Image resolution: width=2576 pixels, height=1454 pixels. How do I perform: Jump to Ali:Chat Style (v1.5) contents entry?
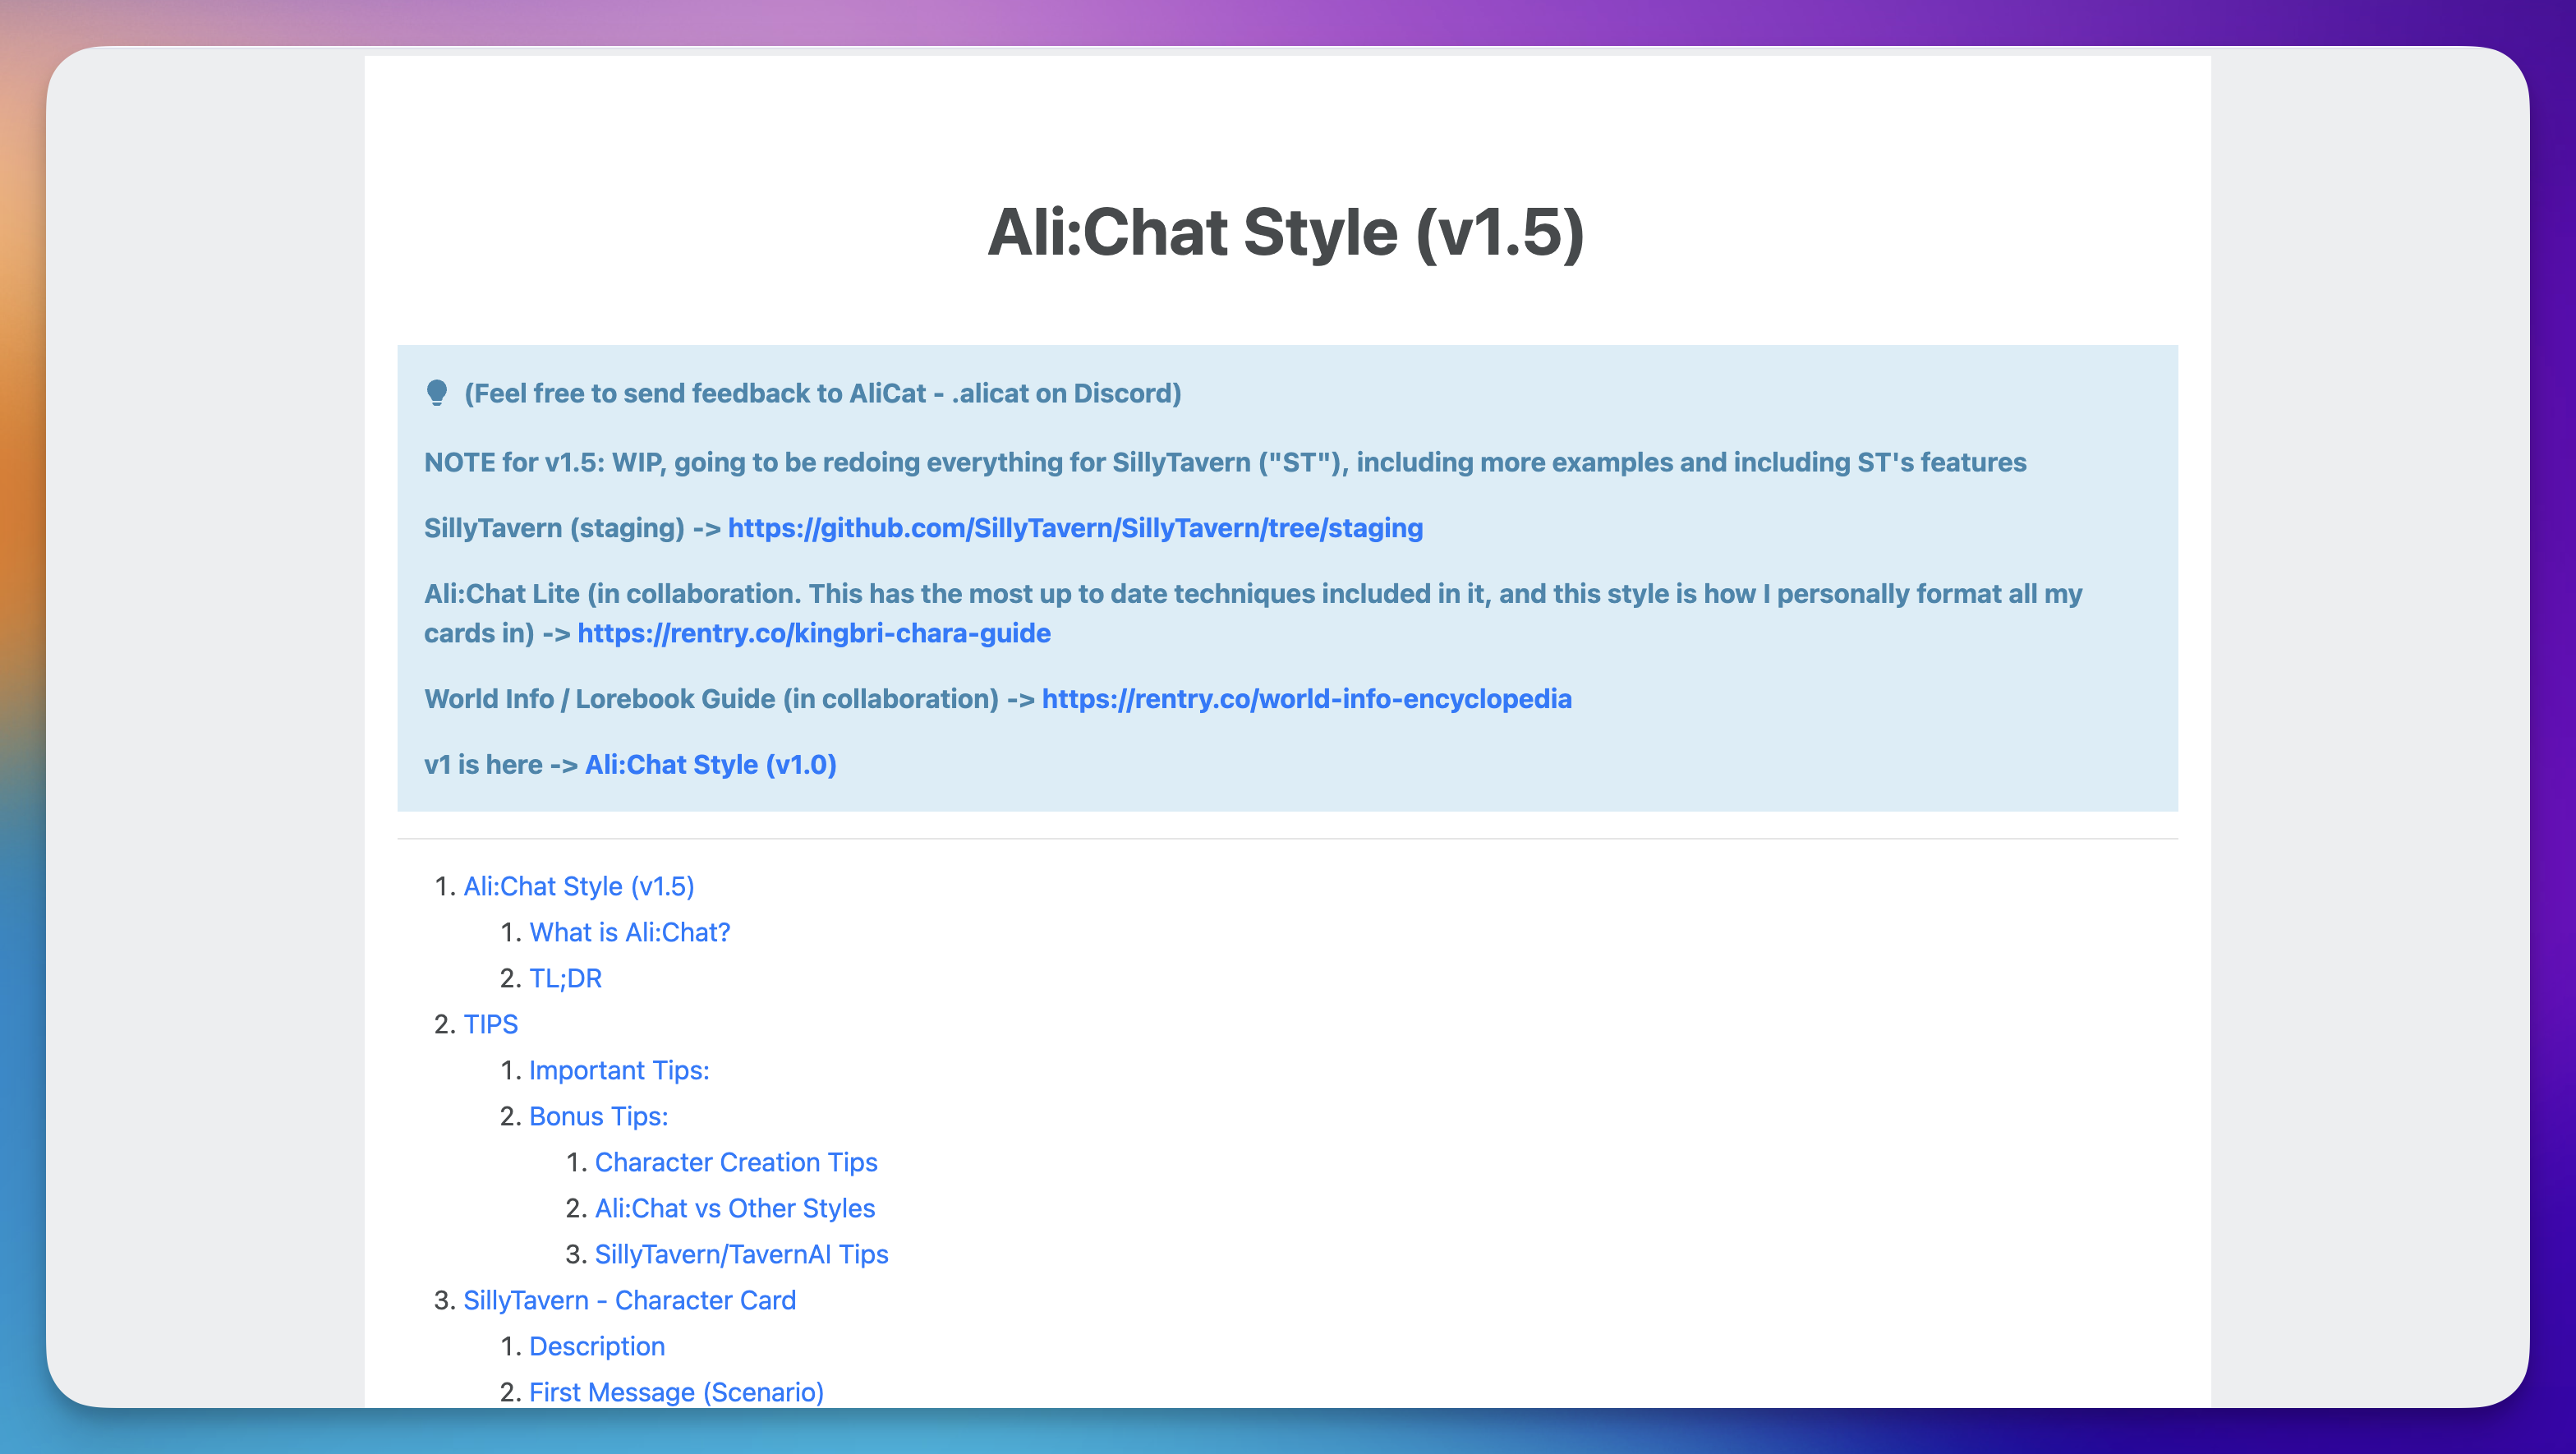click(578, 886)
